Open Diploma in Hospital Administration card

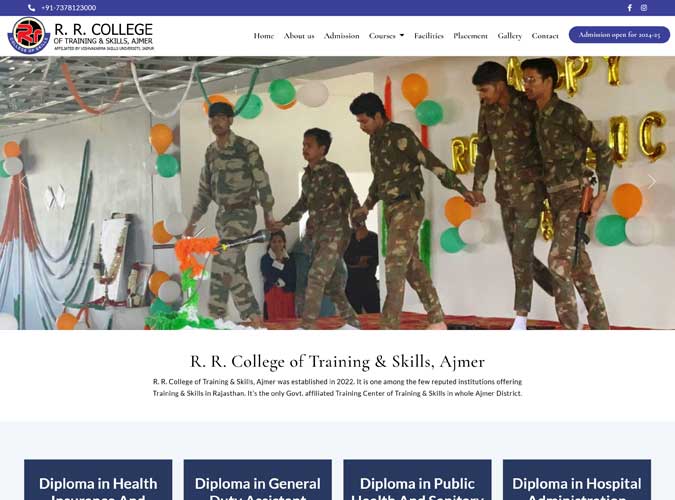click(x=577, y=480)
